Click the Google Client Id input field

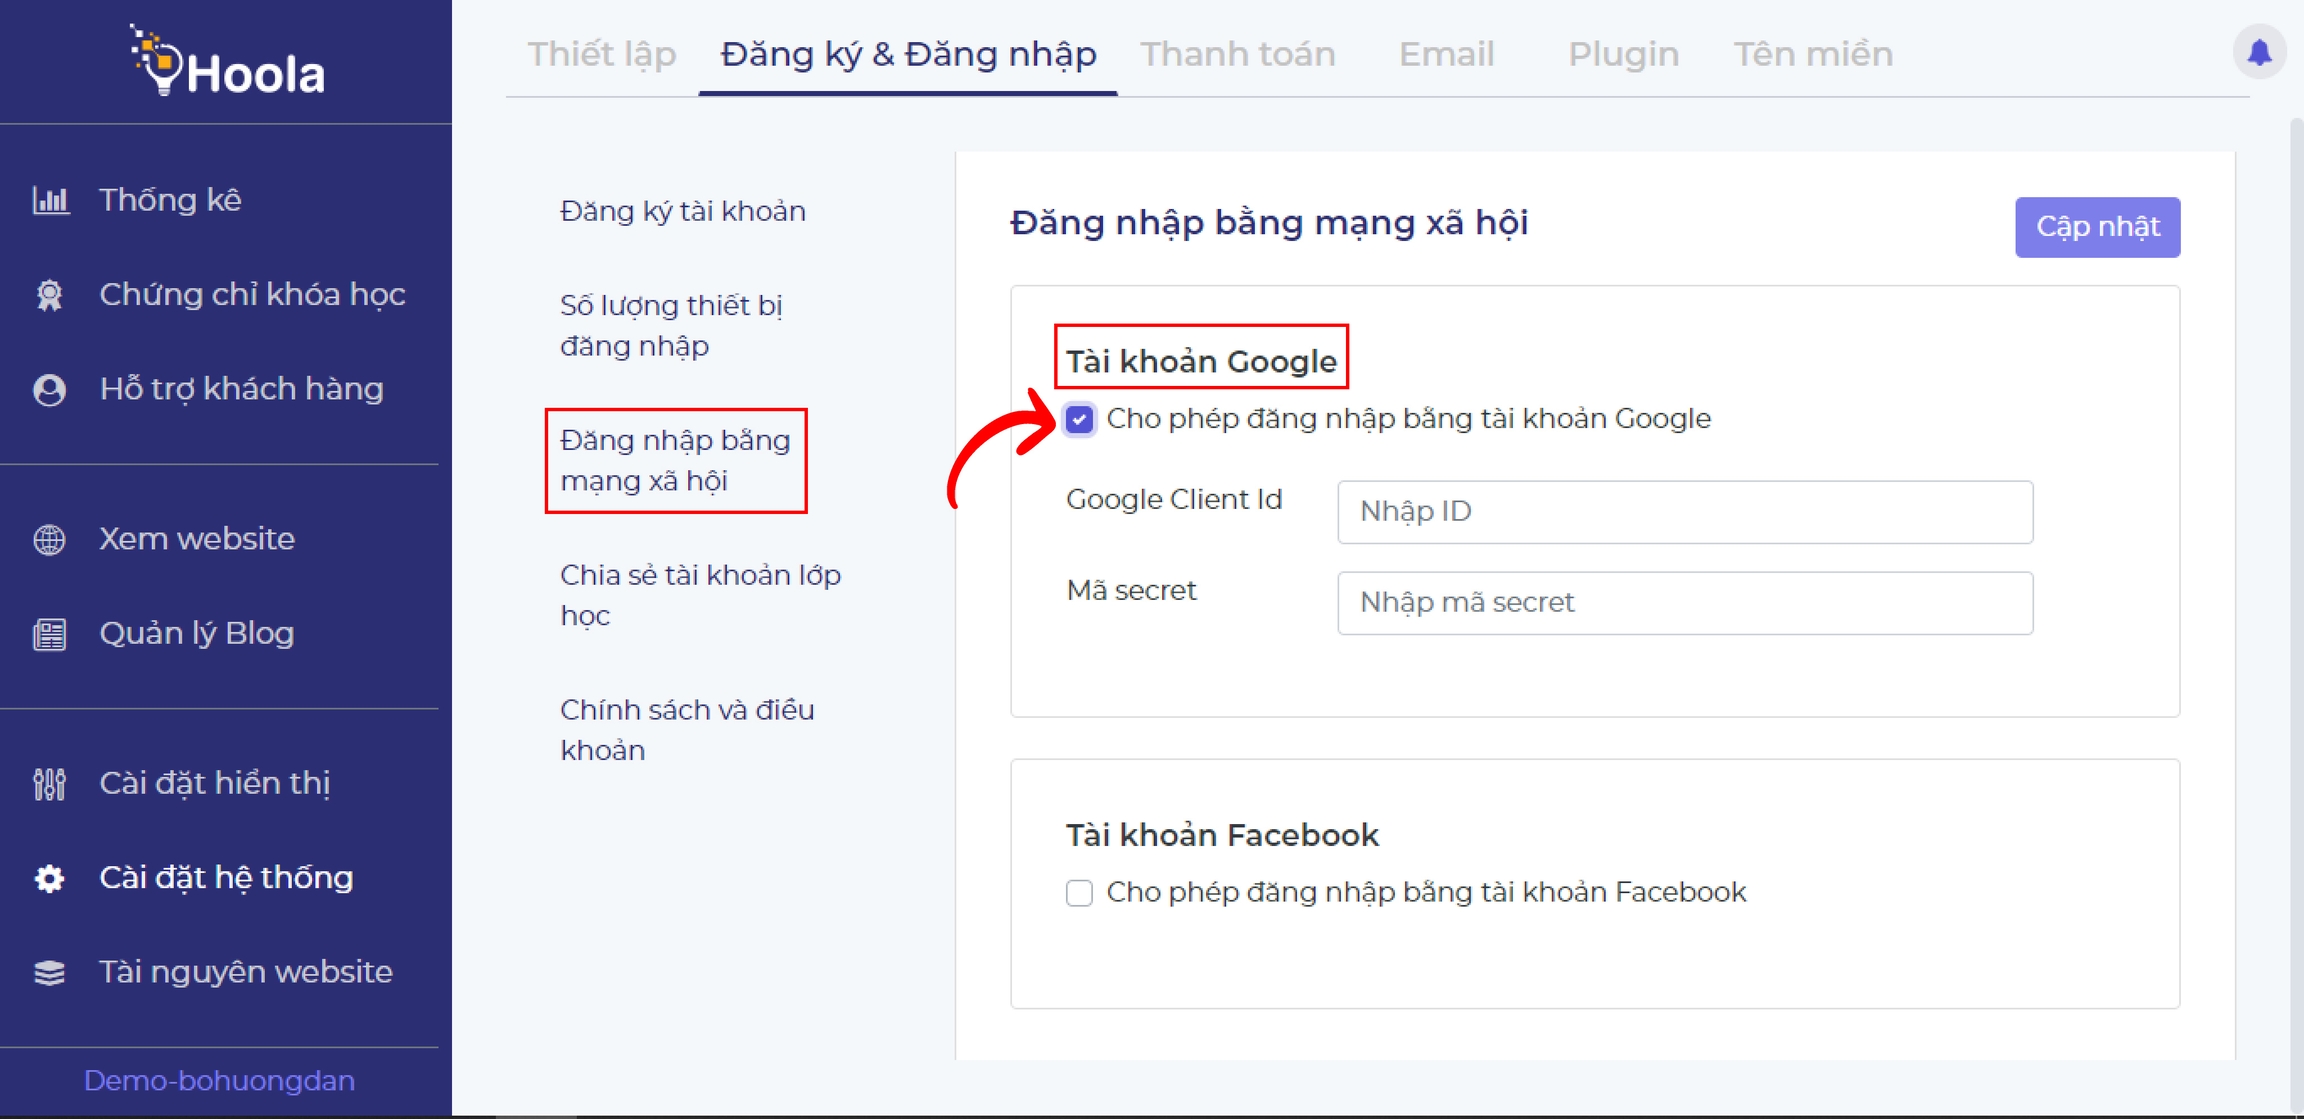pyautogui.click(x=1684, y=512)
